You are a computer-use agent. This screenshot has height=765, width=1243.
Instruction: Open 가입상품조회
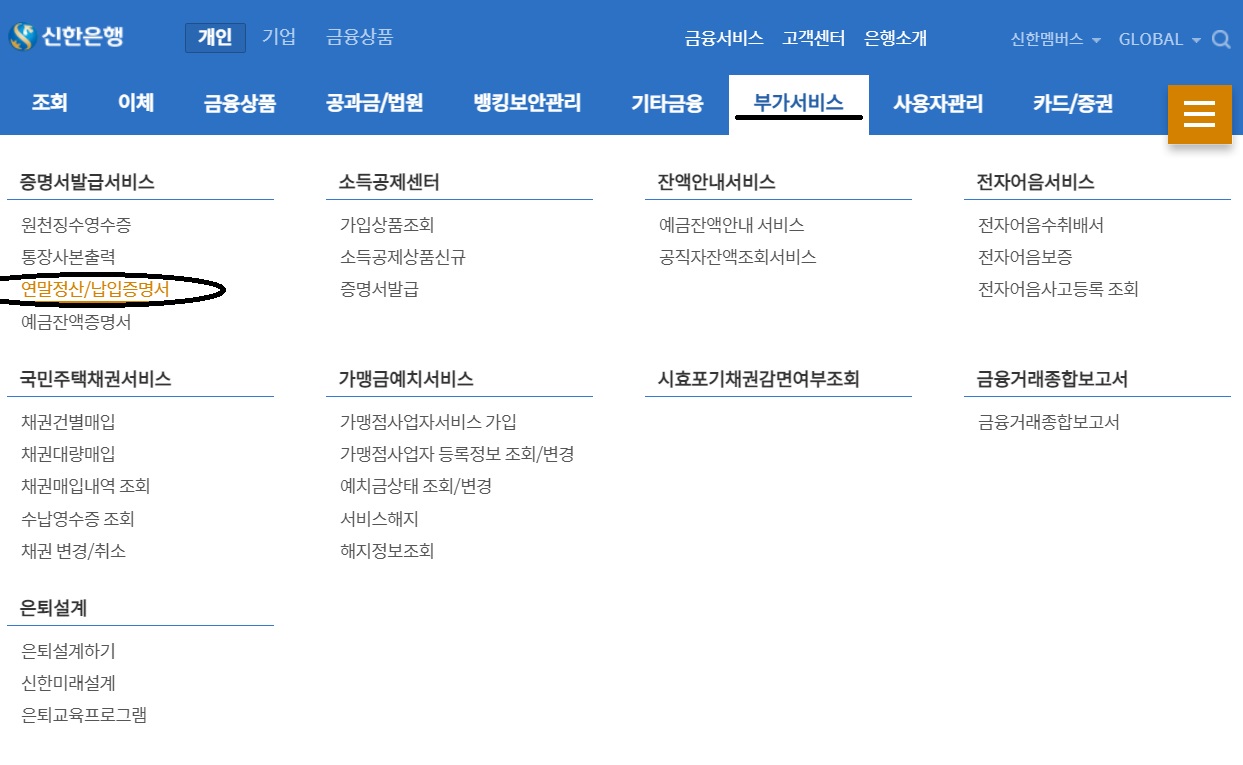pos(387,225)
